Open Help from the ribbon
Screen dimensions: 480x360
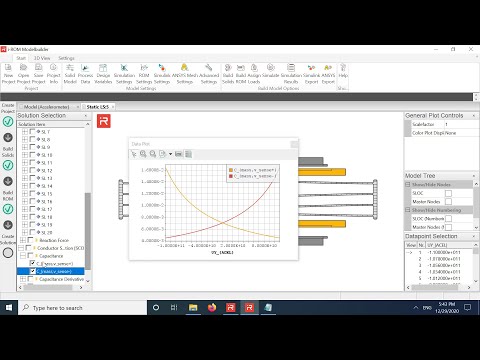click(x=343, y=71)
